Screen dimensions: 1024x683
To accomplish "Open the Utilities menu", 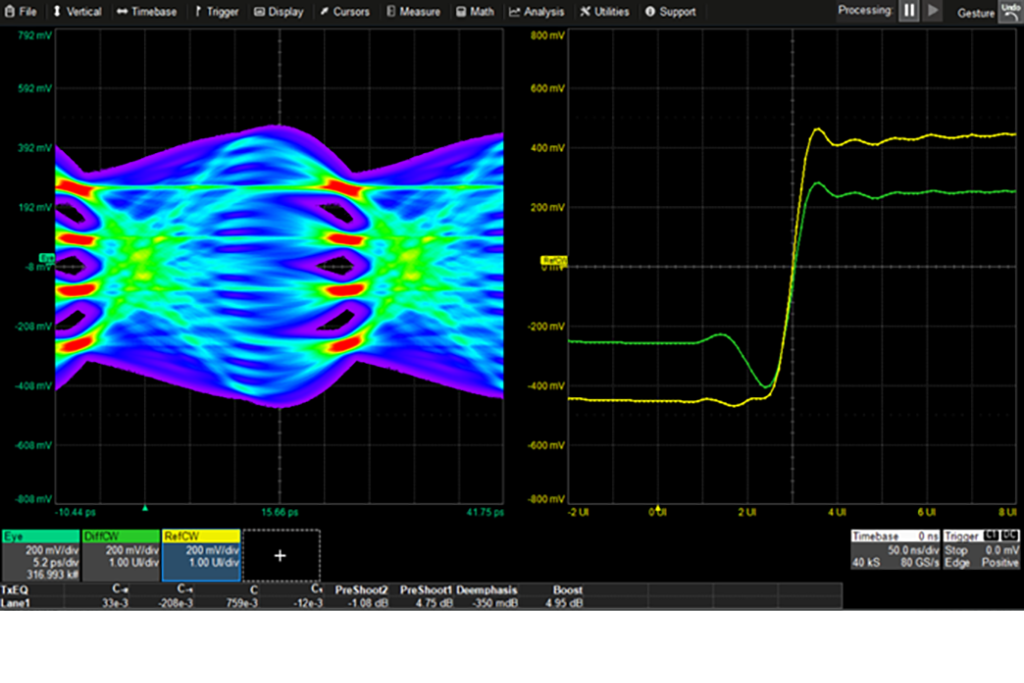I will coord(605,12).
